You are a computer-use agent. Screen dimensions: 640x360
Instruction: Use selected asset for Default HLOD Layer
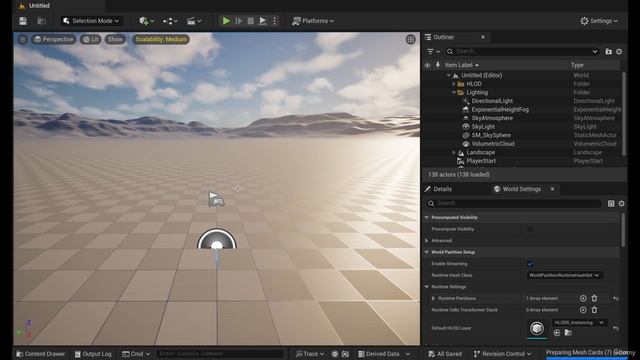[557, 333]
